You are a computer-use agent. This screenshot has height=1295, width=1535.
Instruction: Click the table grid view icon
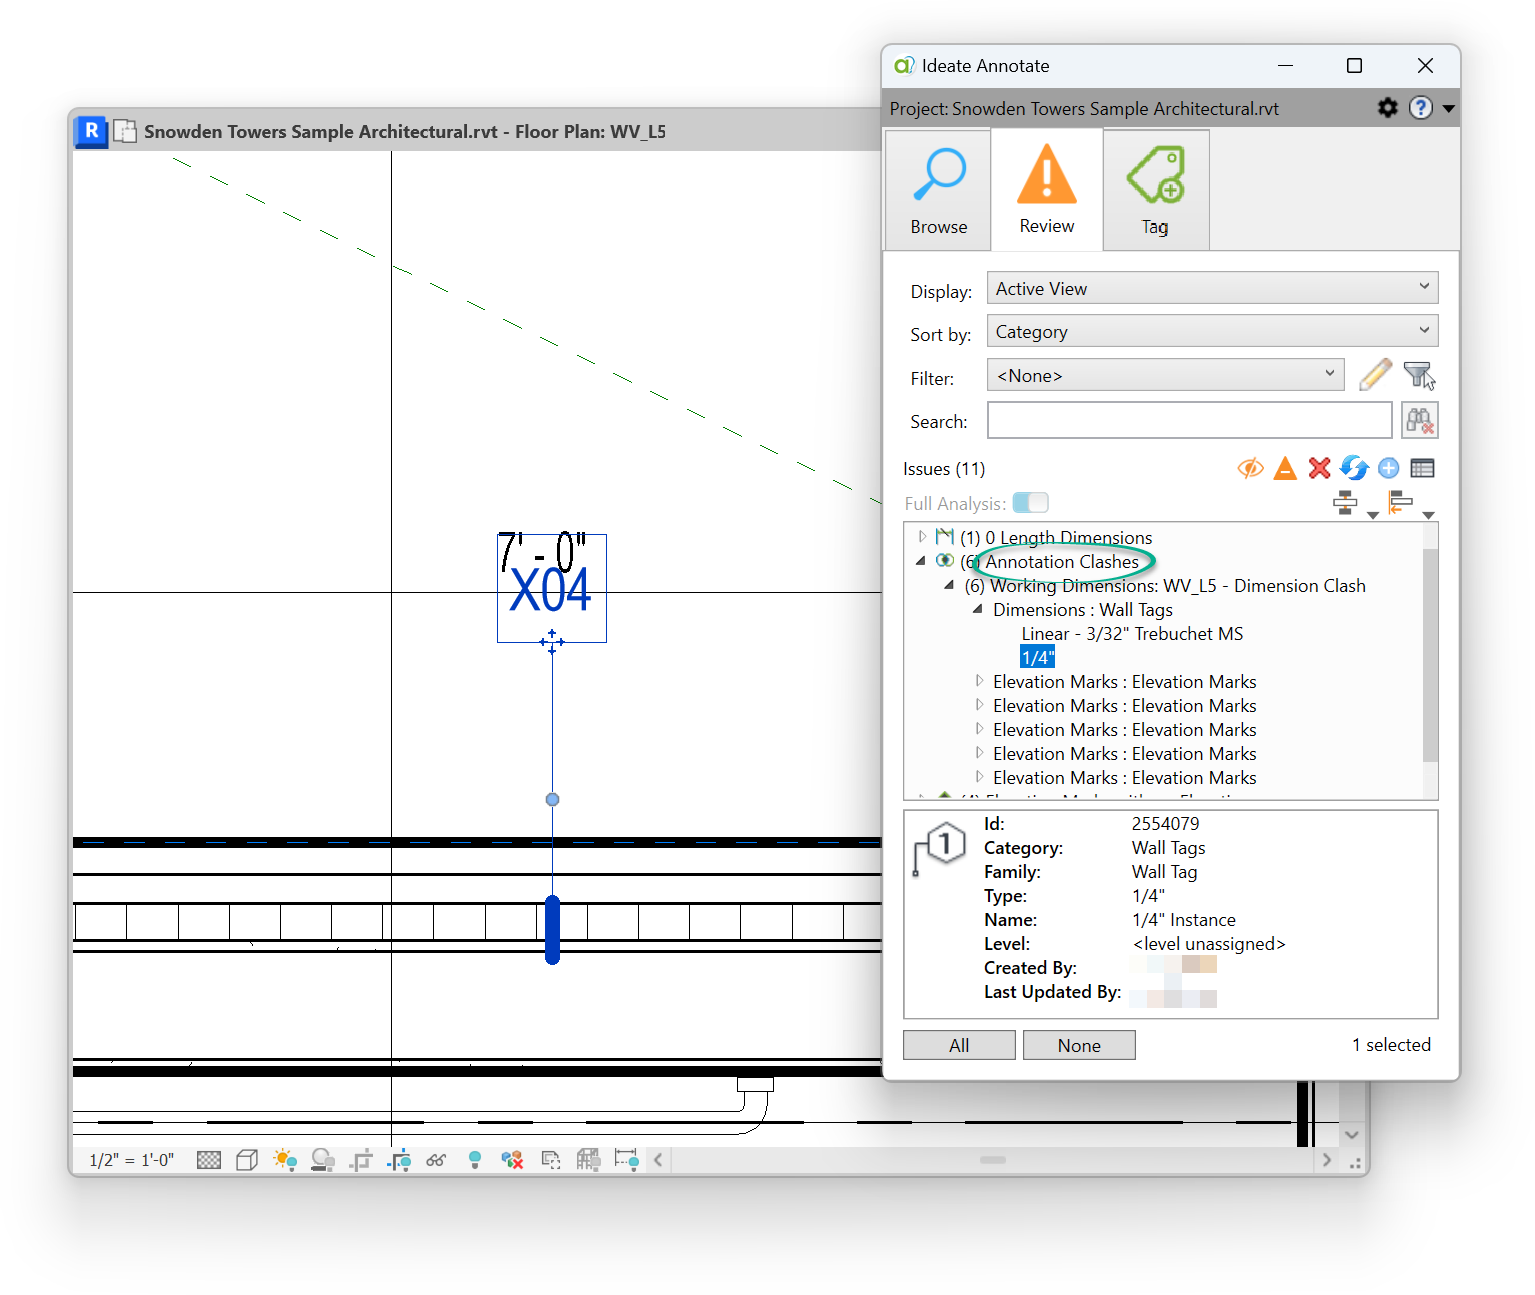[x=1422, y=468]
